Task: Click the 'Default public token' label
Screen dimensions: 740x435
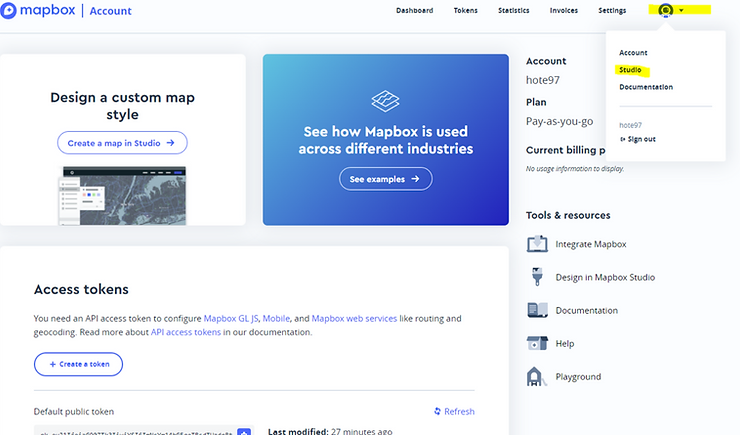Action: tap(74, 411)
